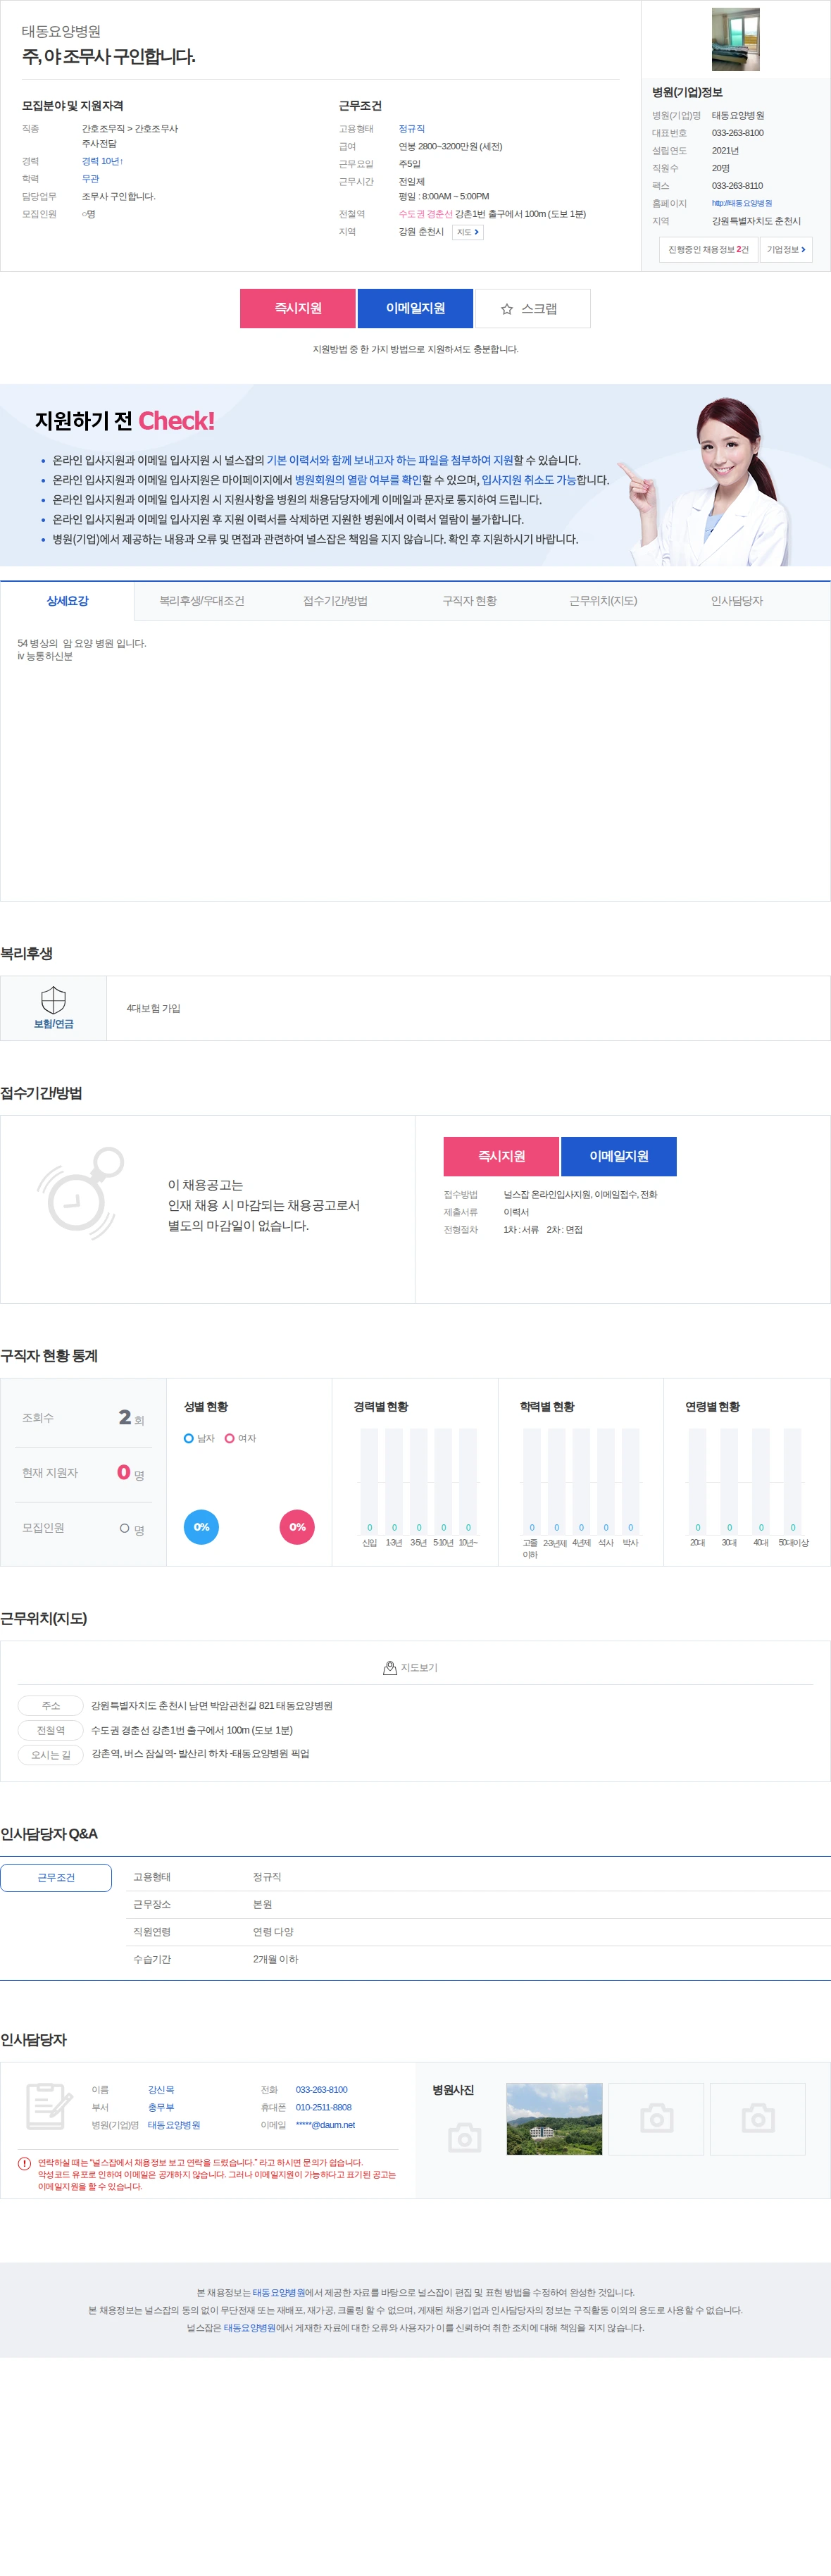
Task: Click the 전철역 label pill
Action: 51,1730
